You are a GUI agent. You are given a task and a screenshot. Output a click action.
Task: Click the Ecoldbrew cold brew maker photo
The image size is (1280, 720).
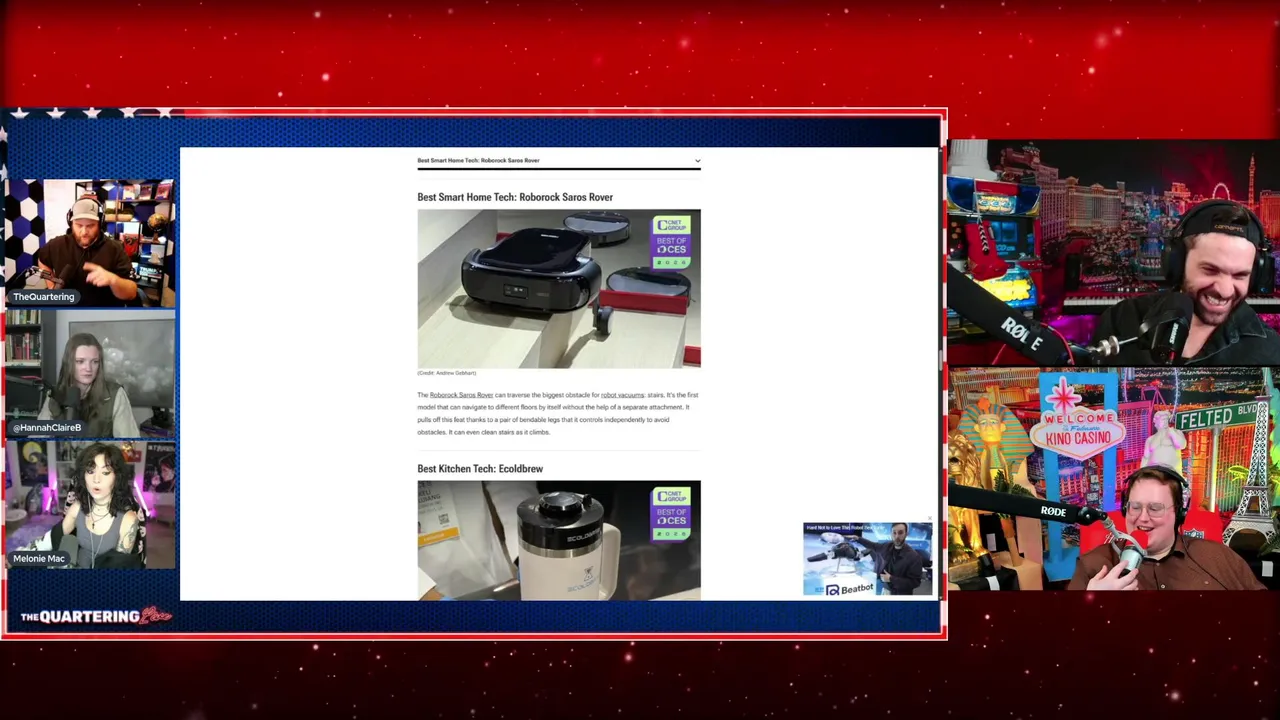[x=559, y=540]
